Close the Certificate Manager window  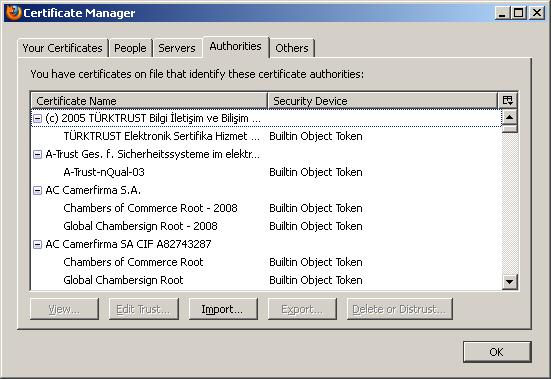click(537, 13)
